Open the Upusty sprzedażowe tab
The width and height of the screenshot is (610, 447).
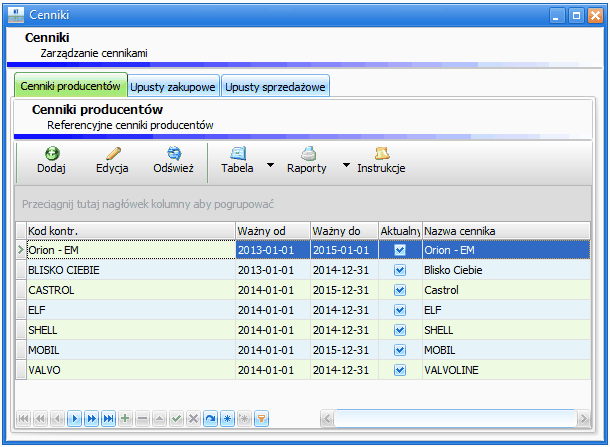pos(275,87)
